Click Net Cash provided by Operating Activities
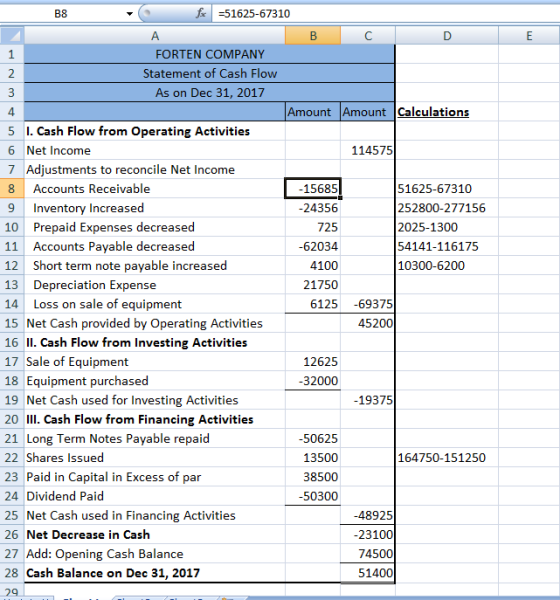560x600 pixels. tap(144, 323)
